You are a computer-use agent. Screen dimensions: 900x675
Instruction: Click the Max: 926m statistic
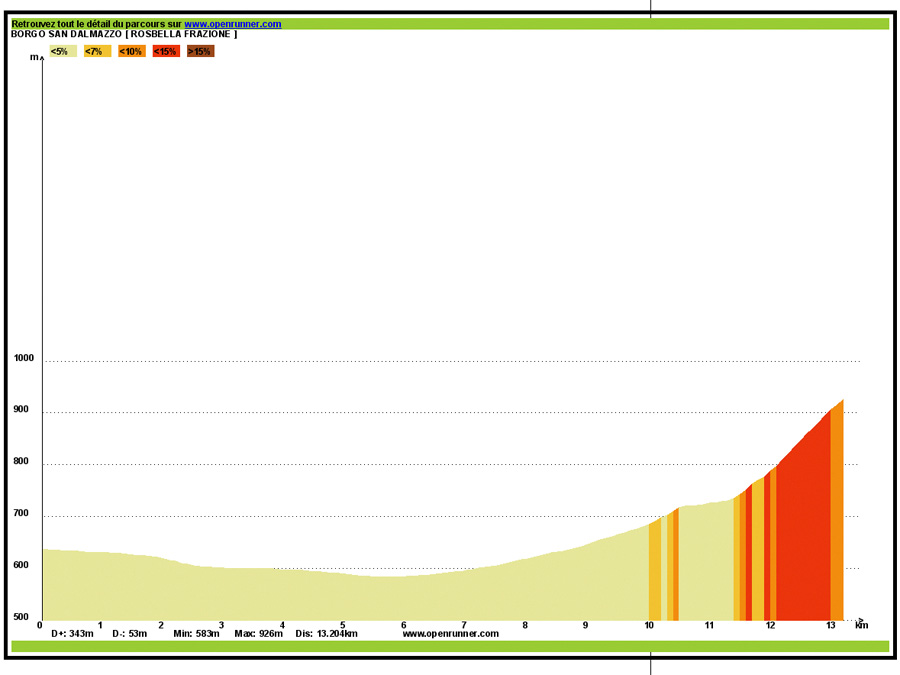[259, 634]
